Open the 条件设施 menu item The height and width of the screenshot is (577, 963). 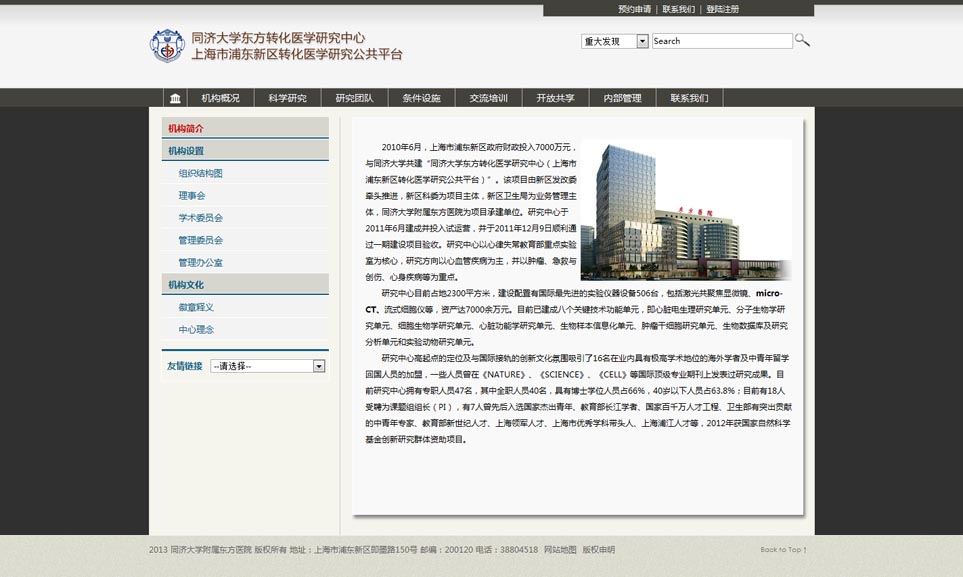(x=421, y=98)
